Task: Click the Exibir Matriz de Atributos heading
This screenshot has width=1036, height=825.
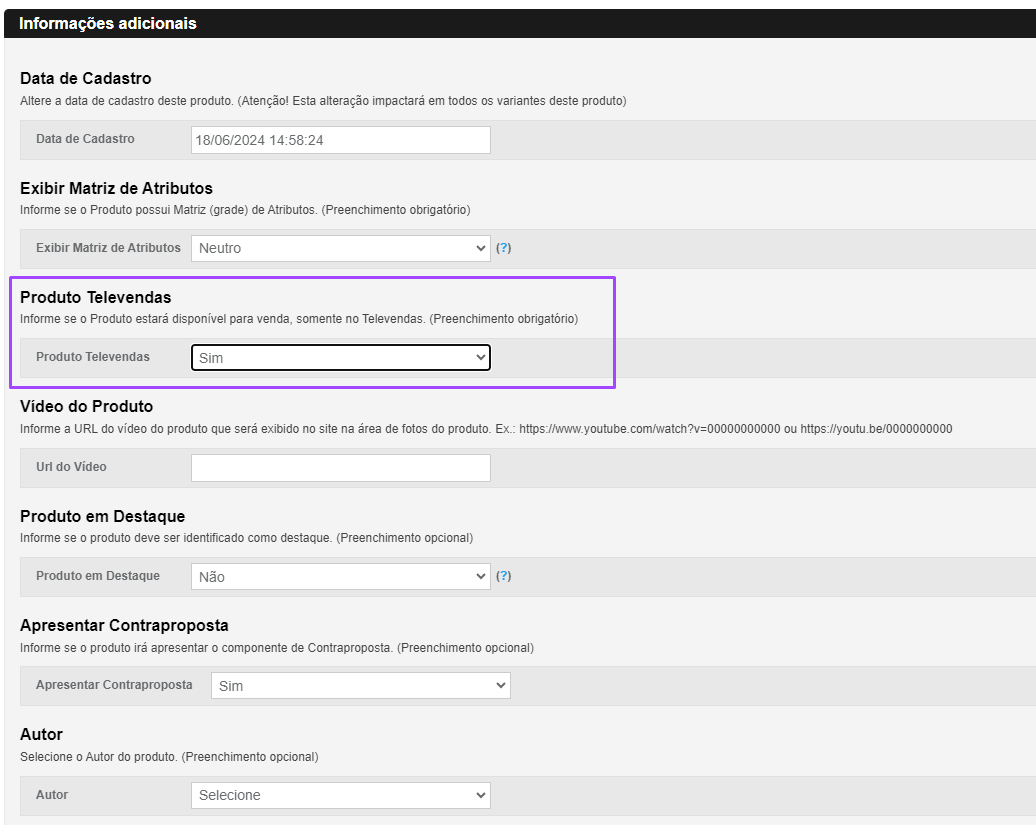Action: pyautogui.click(x=116, y=188)
